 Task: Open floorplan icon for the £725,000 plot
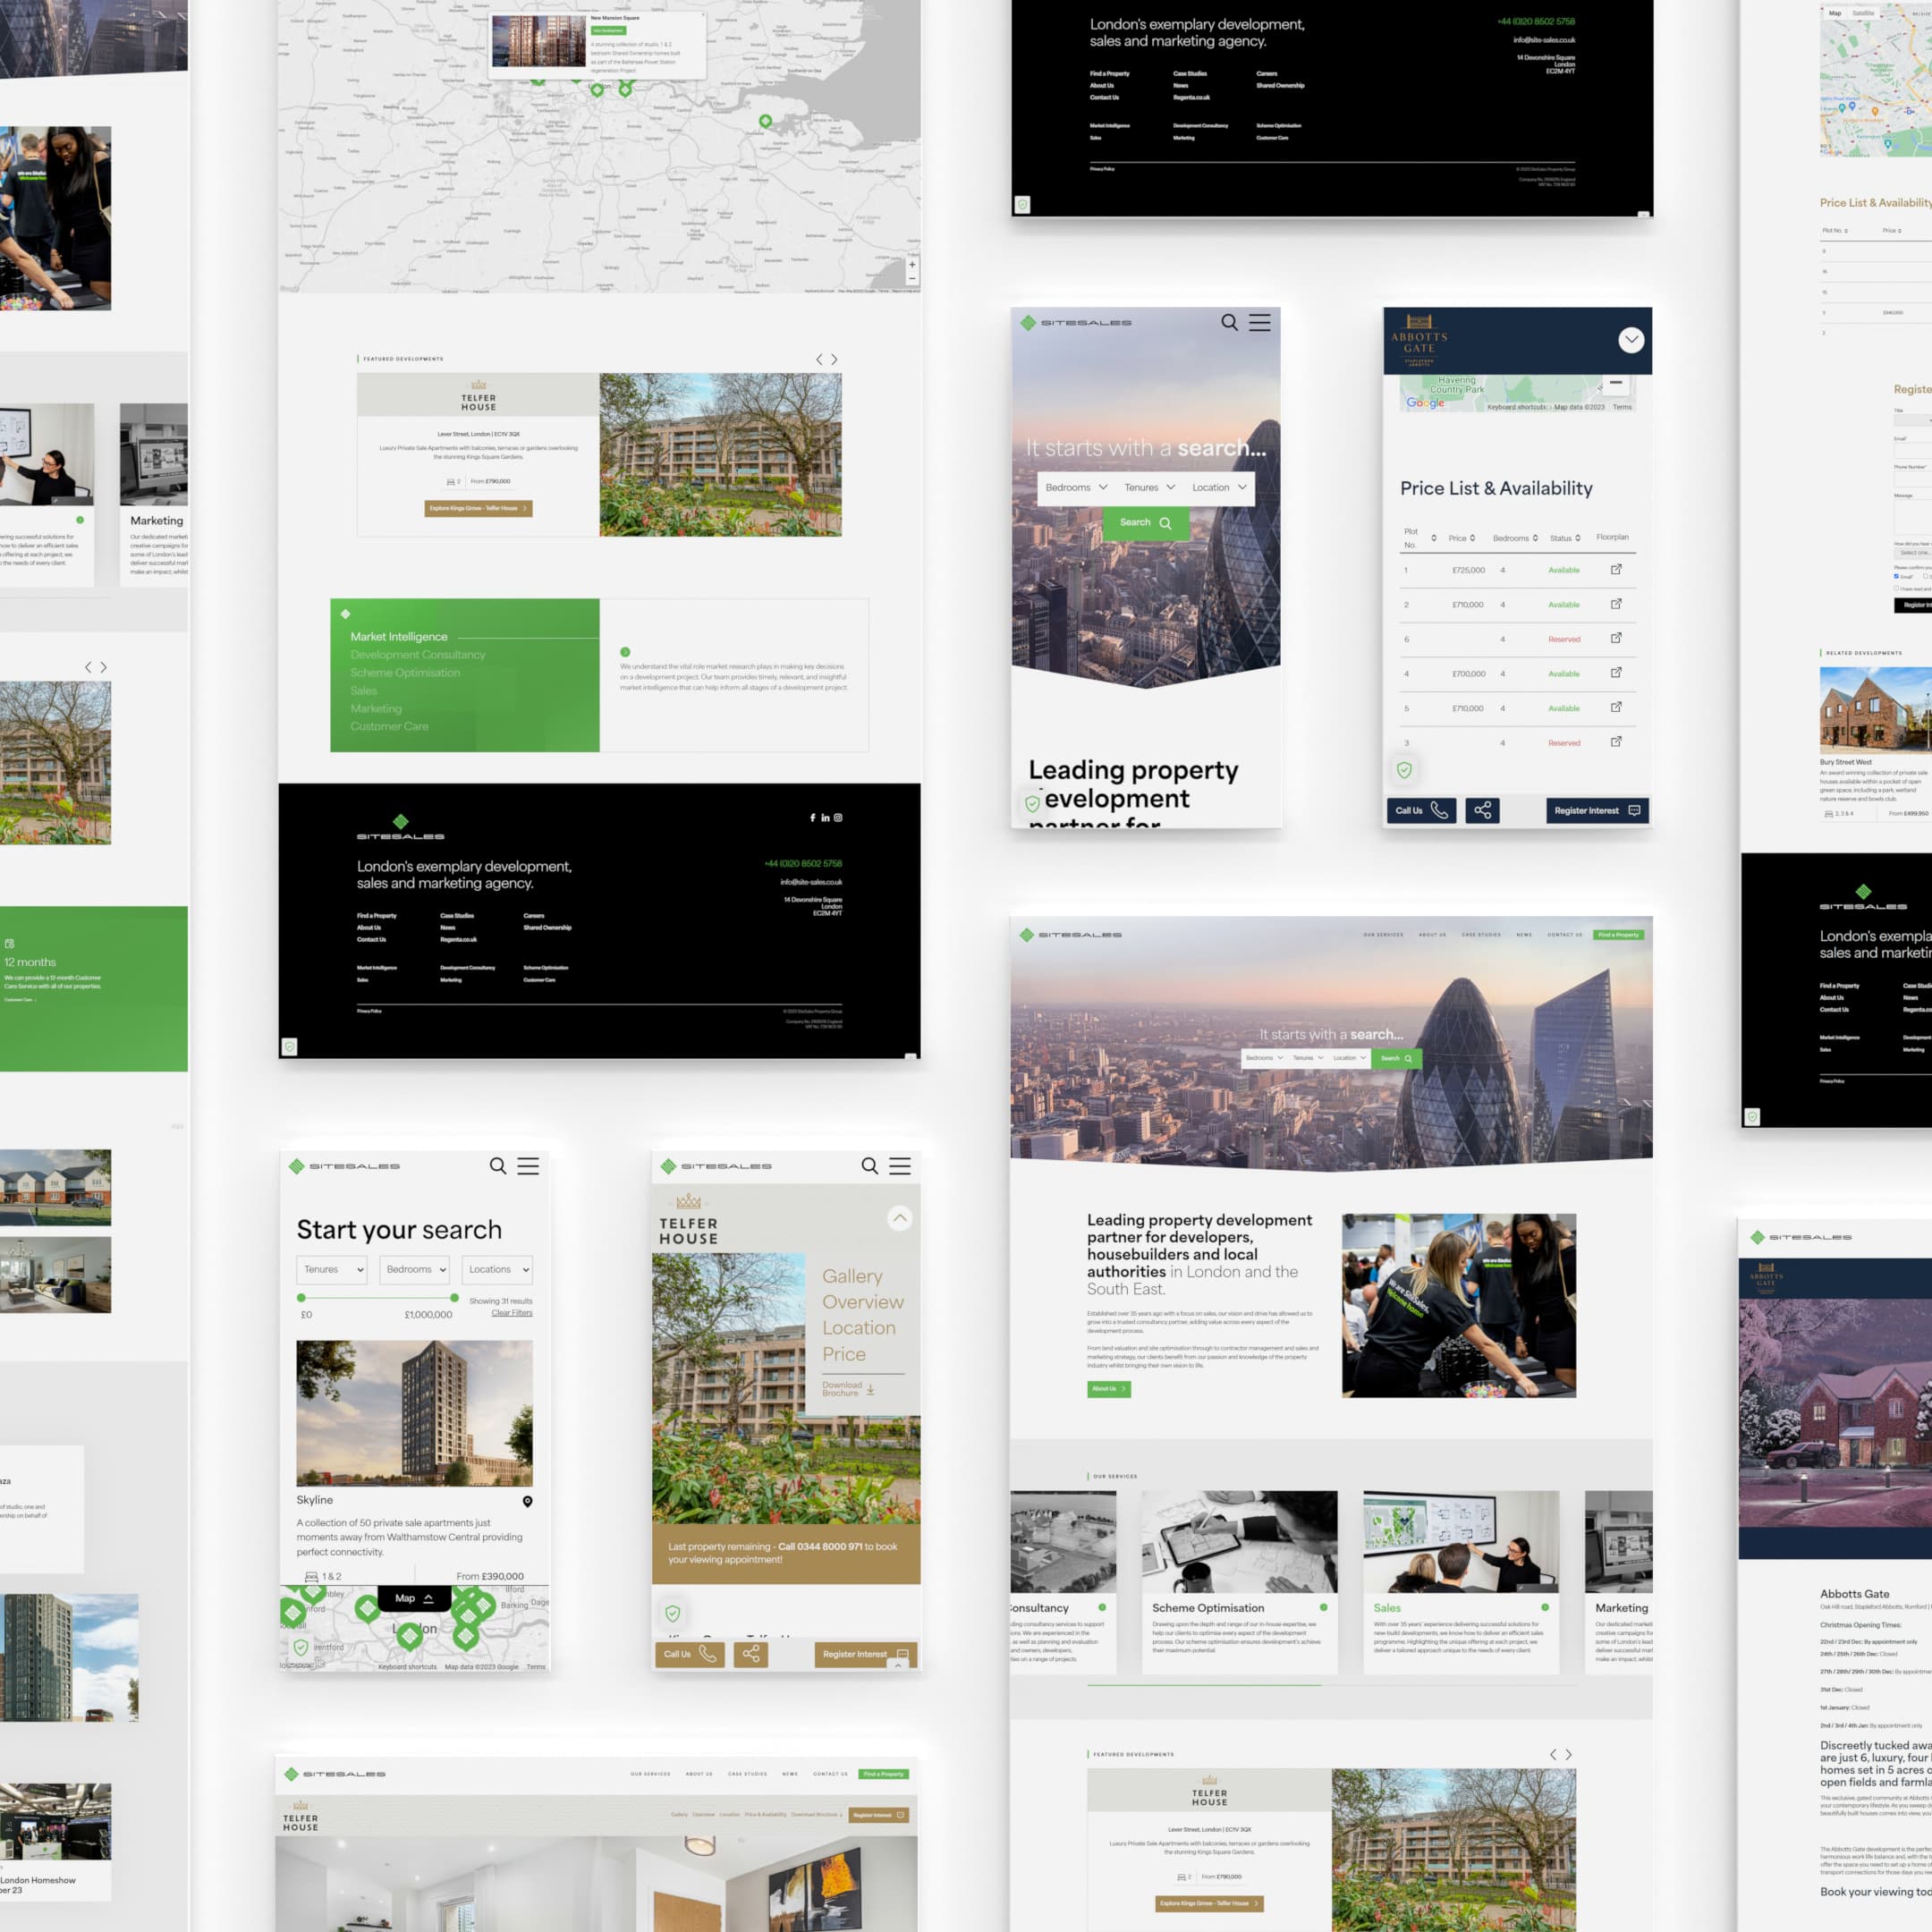(1616, 569)
